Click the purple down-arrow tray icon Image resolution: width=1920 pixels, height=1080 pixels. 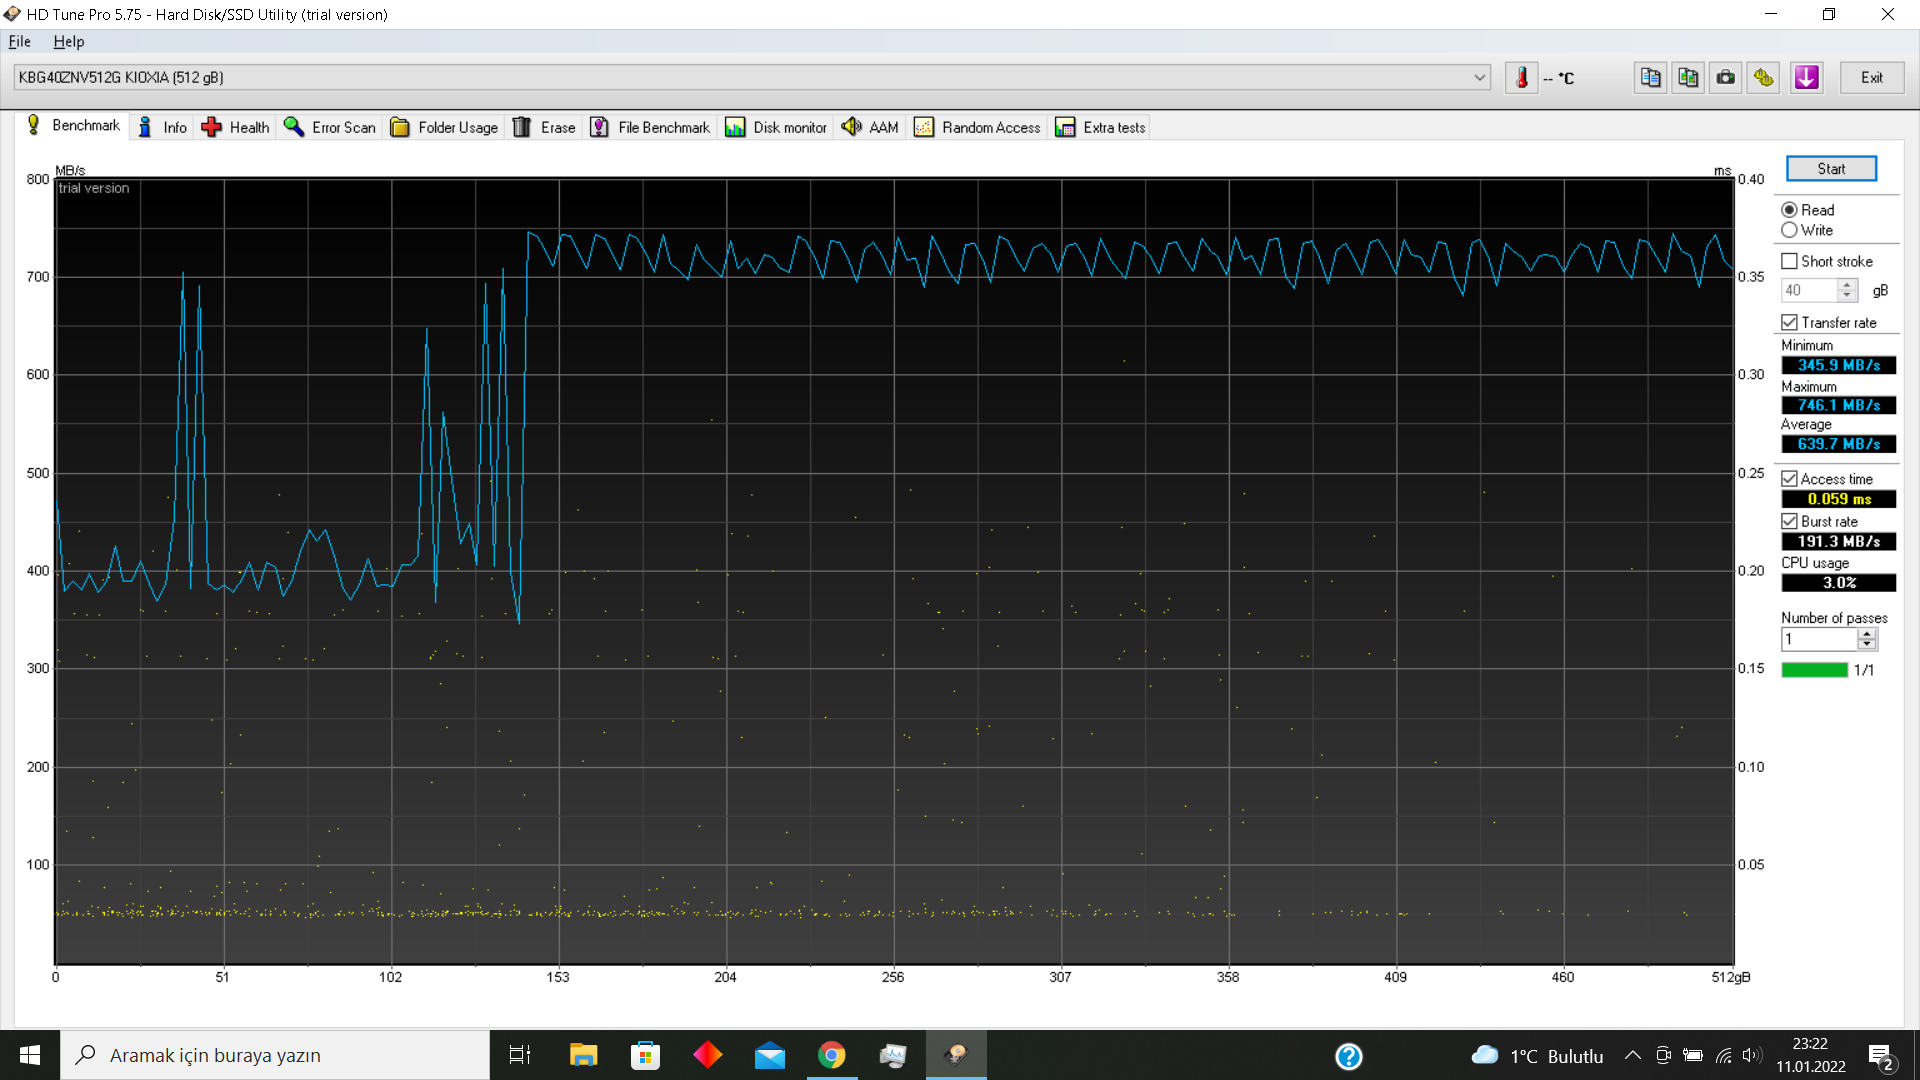coord(1806,78)
